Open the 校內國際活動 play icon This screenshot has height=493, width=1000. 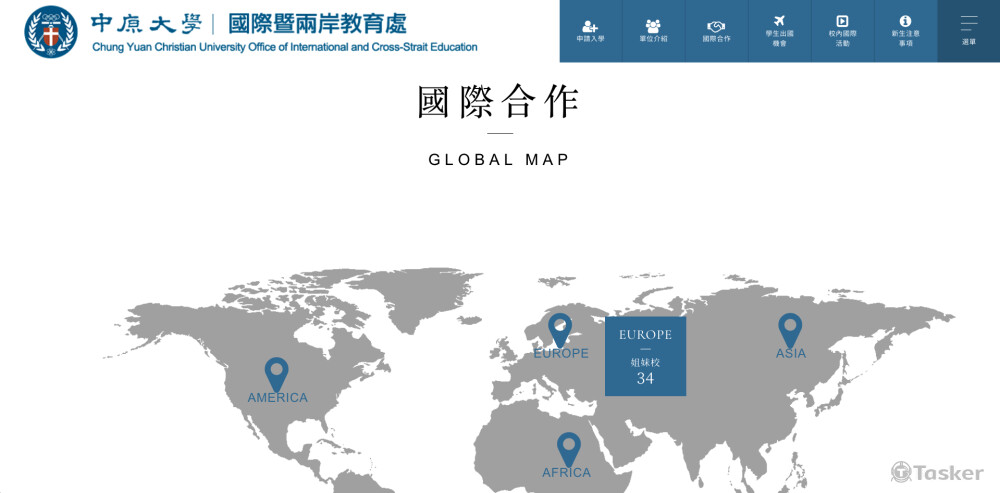click(842, 21)
